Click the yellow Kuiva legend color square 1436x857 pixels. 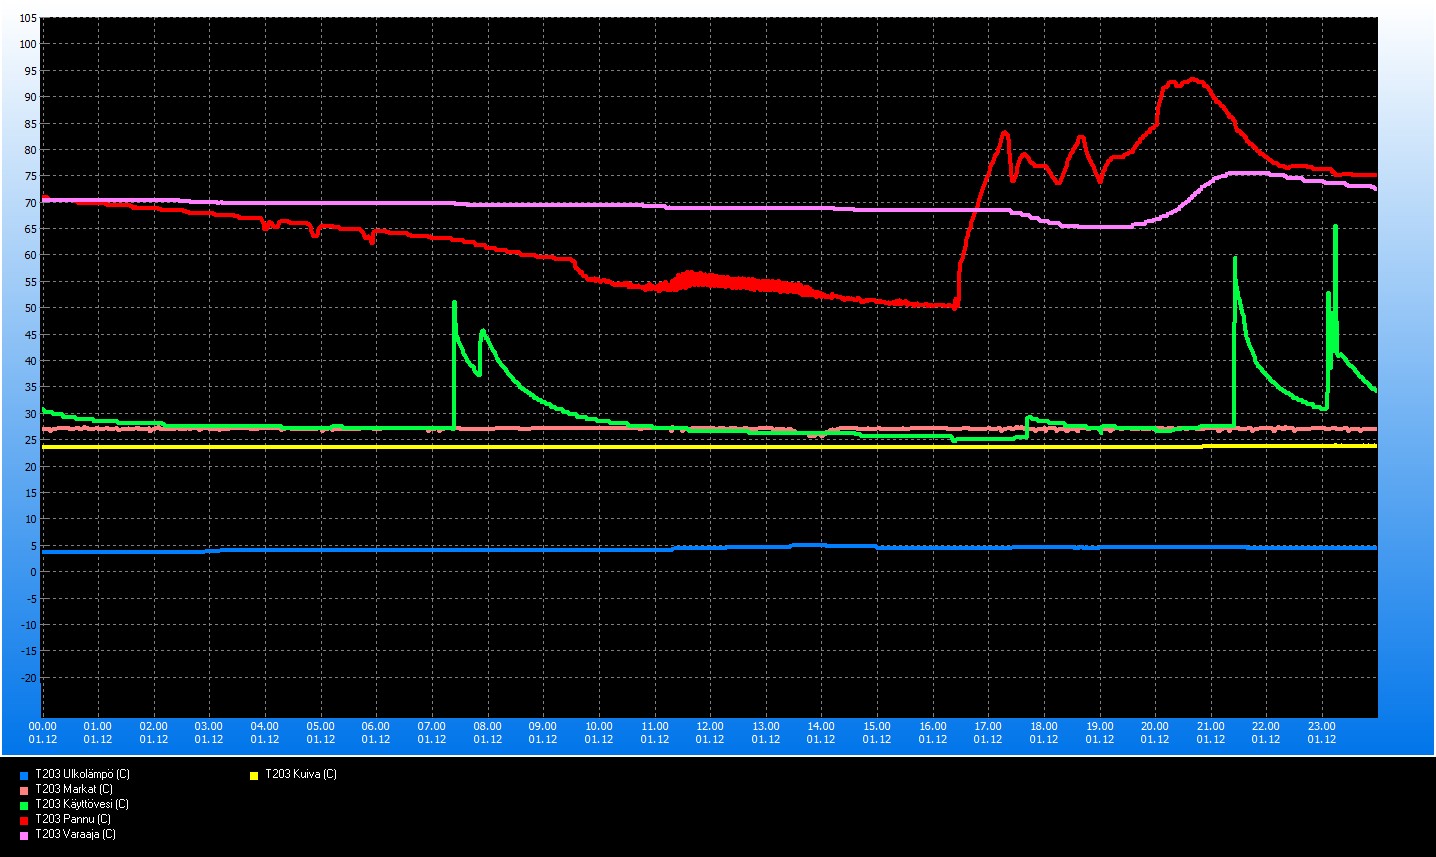[254, 775]
